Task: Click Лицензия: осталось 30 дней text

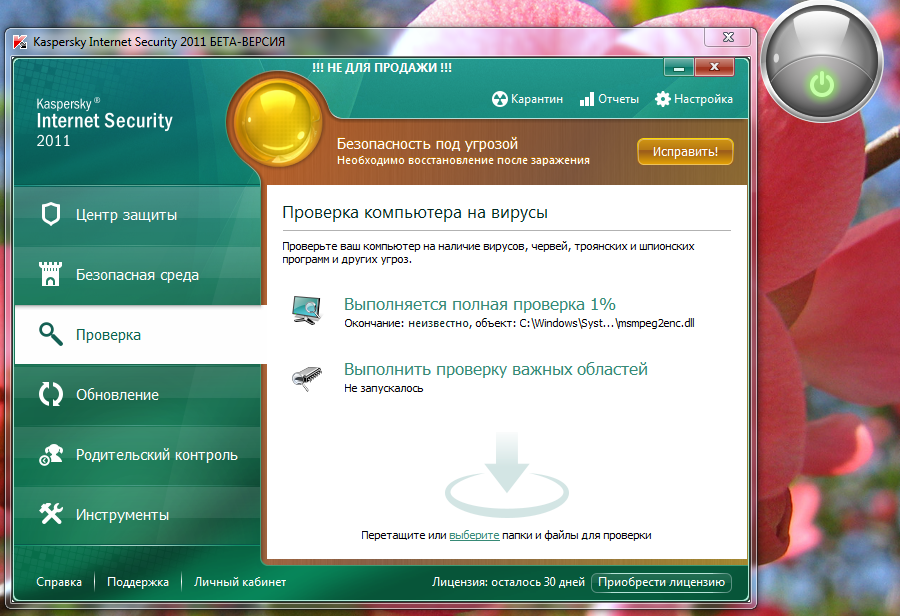Action: 508,582
